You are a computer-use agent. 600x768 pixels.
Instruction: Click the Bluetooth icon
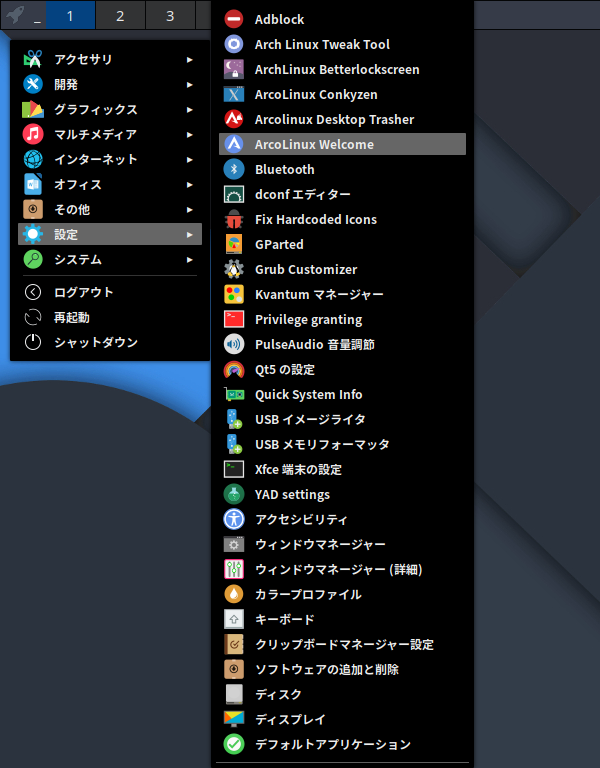tap(234, 169)
